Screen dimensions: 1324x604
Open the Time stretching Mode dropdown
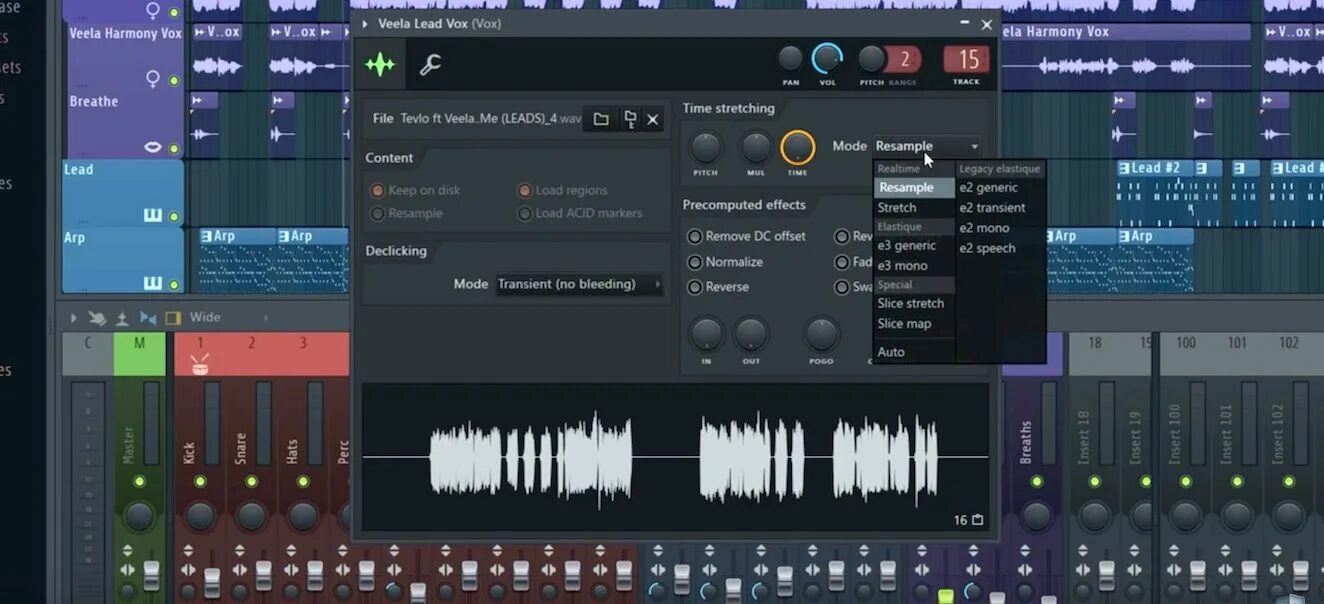tap(927, 146)
